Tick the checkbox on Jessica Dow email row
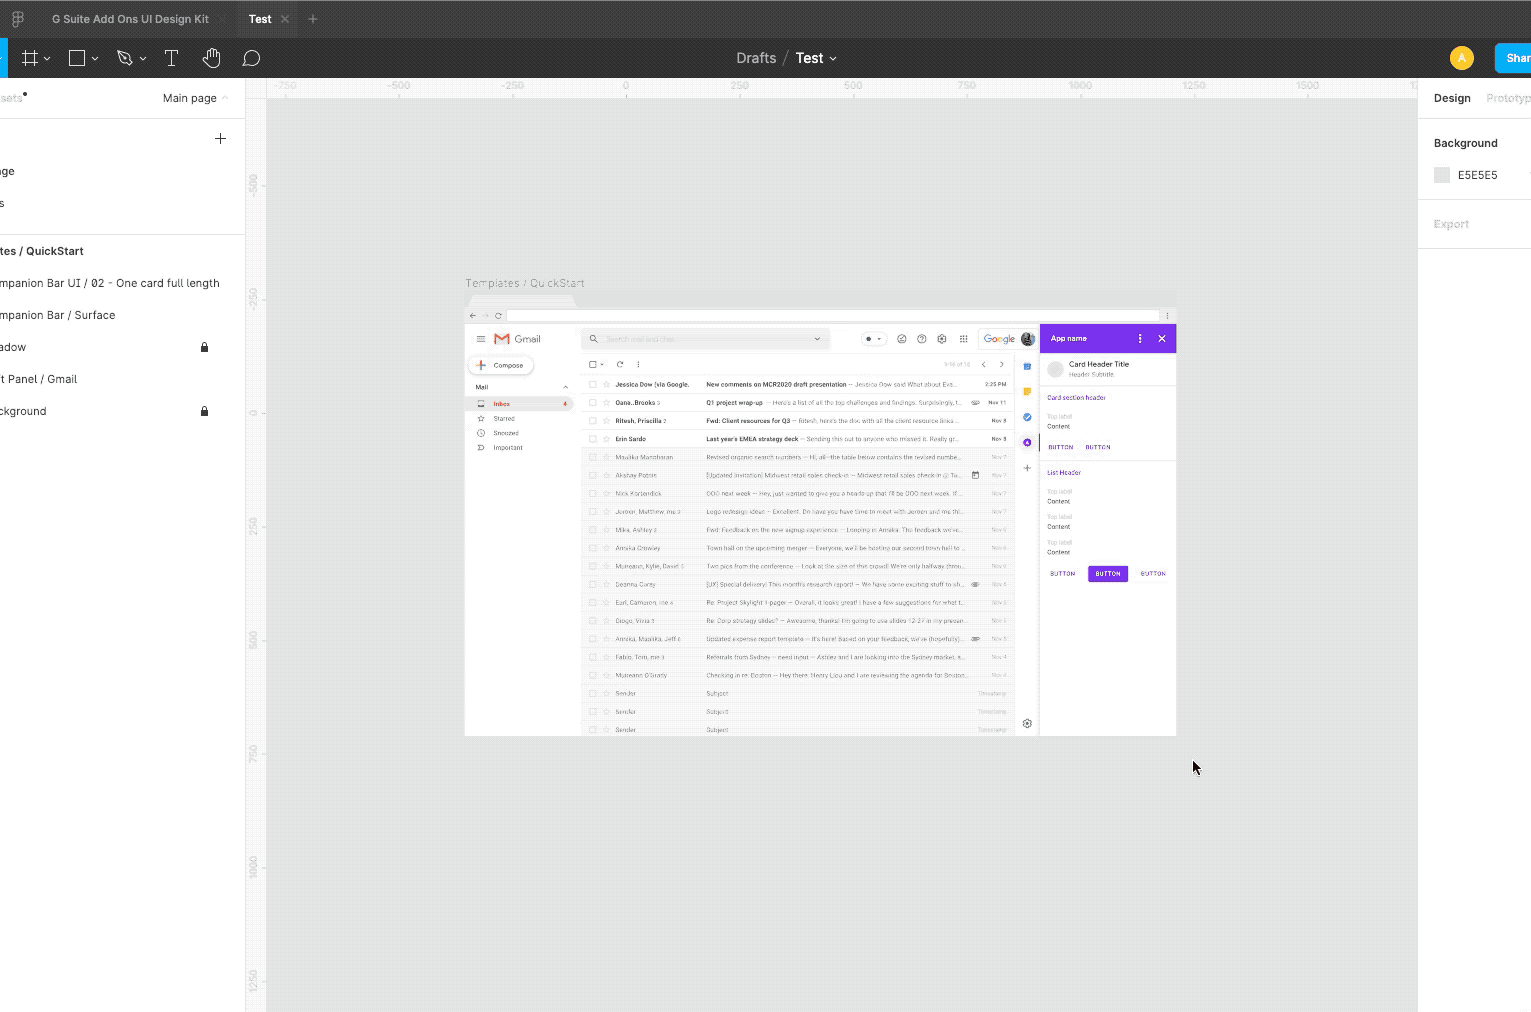Screen dimensions: 1531x1012 pos(593,384)
